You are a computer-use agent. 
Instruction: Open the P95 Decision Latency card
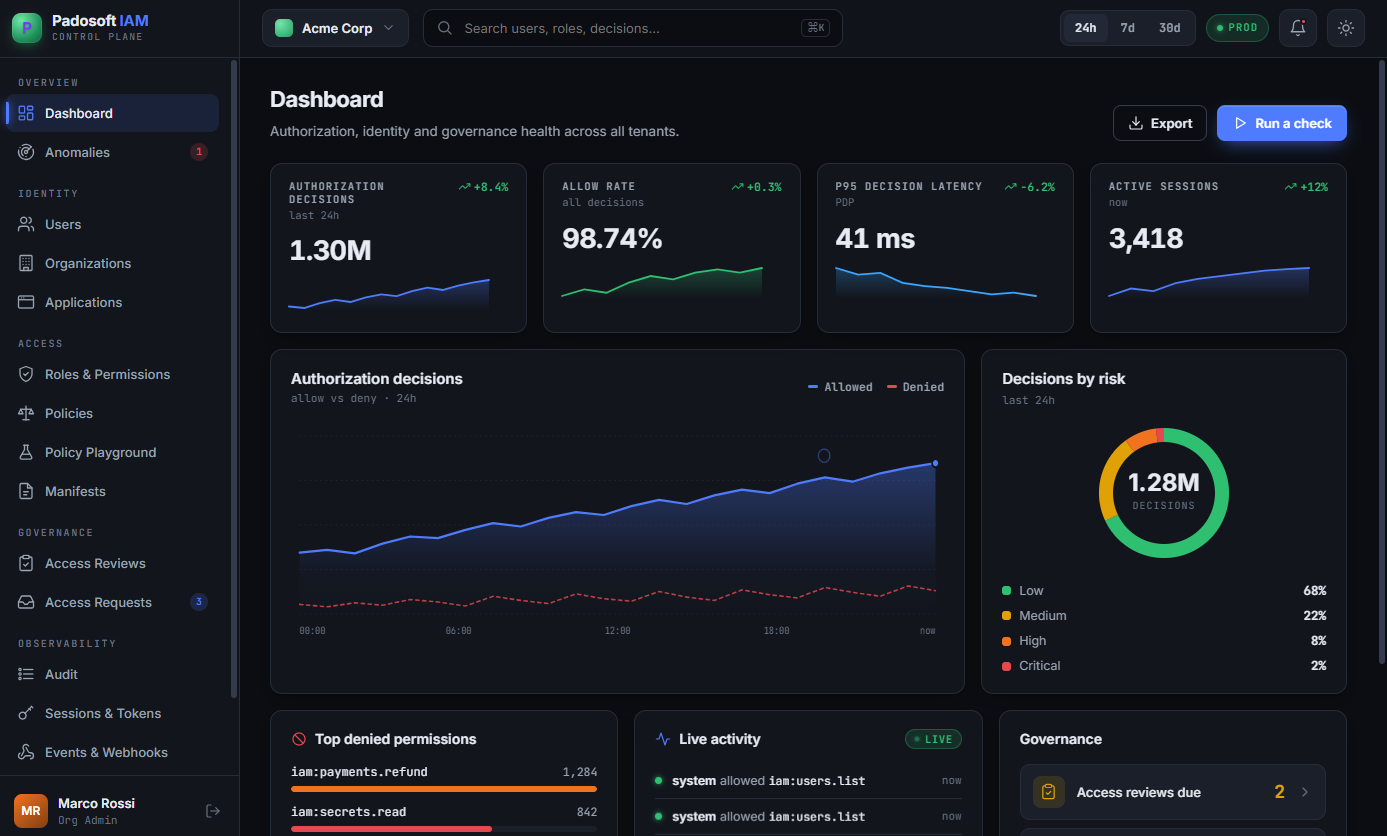pyautogui.click(x=945, y=248)
